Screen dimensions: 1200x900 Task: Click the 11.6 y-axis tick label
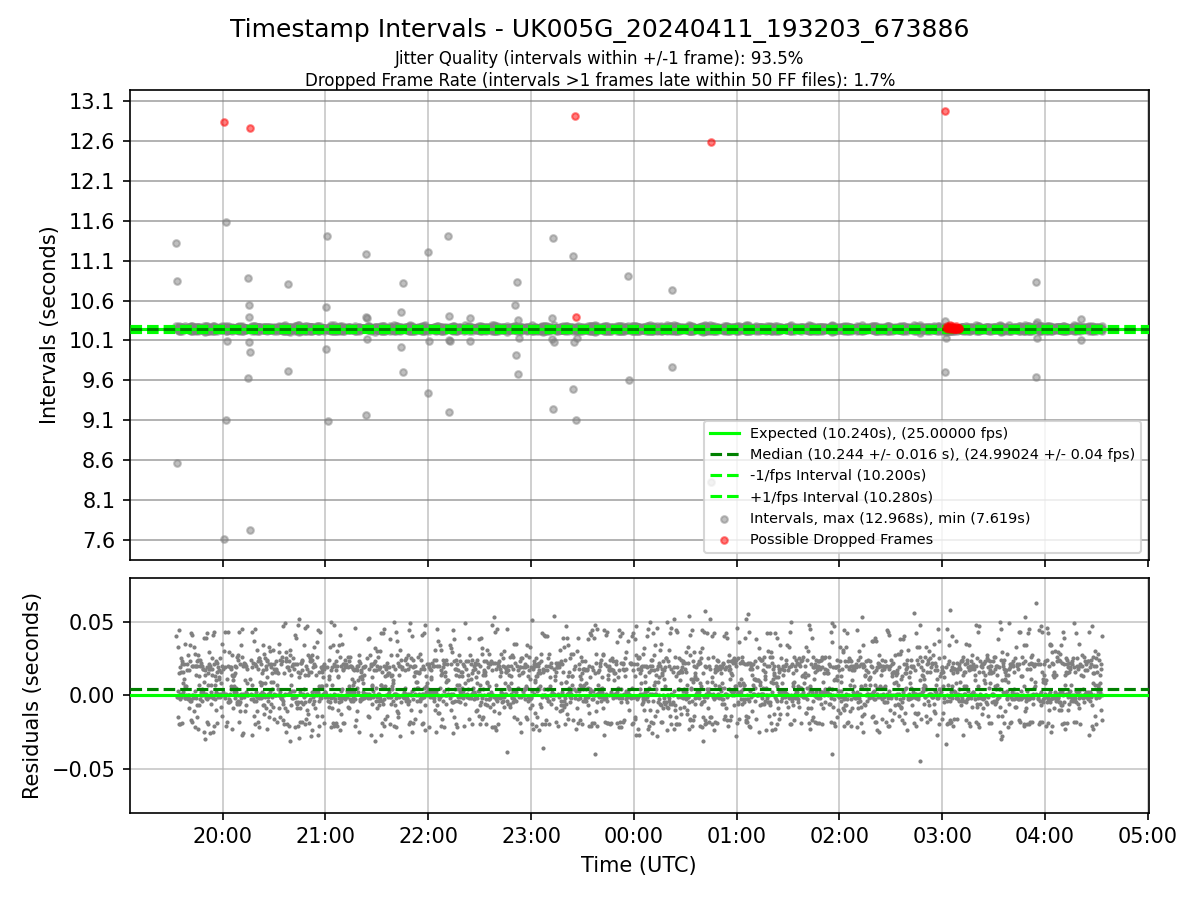(x=93, y=222)
